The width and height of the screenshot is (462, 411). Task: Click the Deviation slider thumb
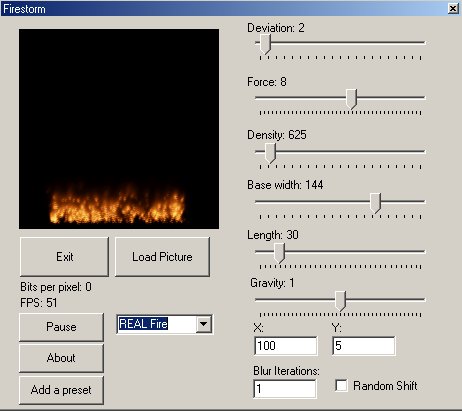point(265,44)
